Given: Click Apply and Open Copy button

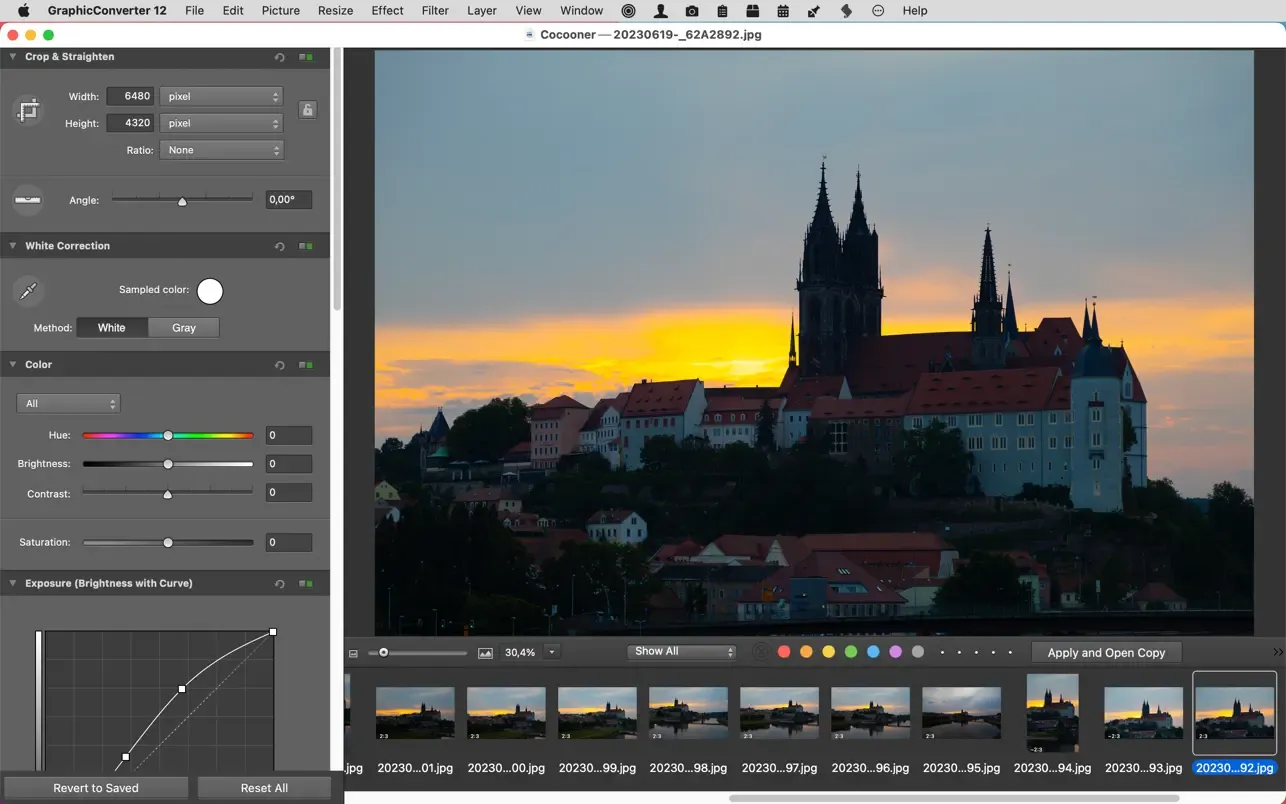Looking at the screenshot, I should [x=1106, y=653].
